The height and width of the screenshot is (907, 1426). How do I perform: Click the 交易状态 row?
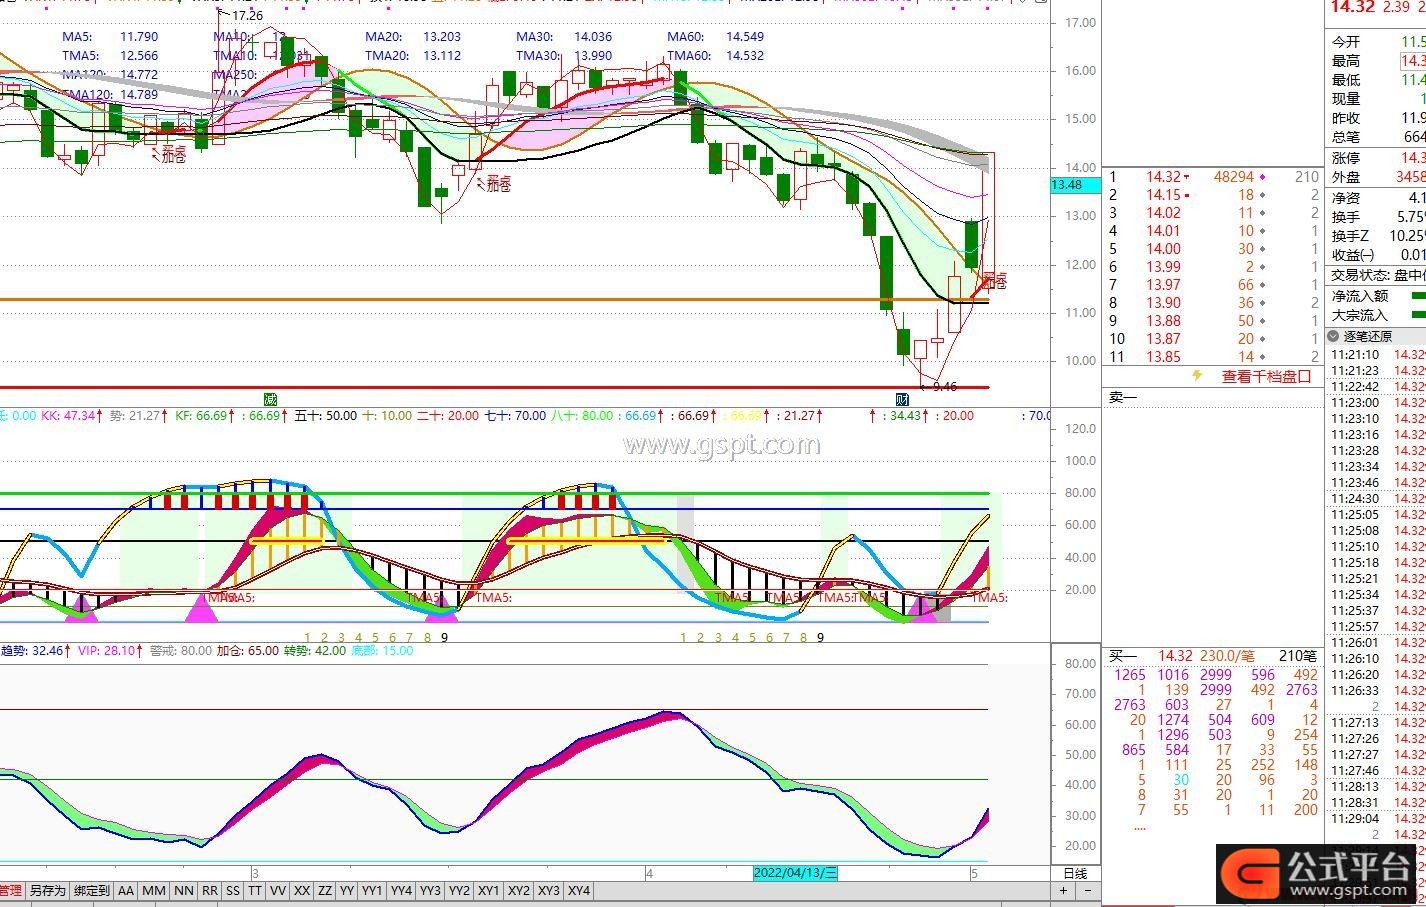1377,275
